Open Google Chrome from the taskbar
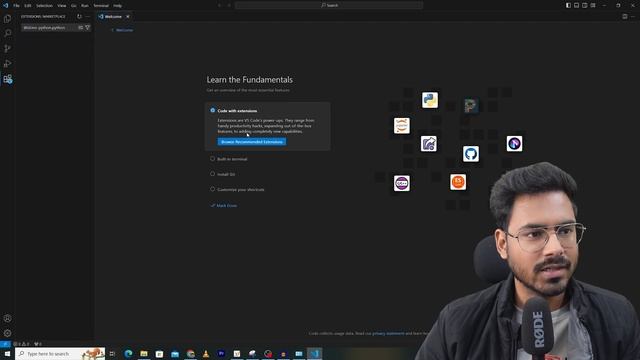The height and width of the screenshot is (360, 640). coord(191,353)
